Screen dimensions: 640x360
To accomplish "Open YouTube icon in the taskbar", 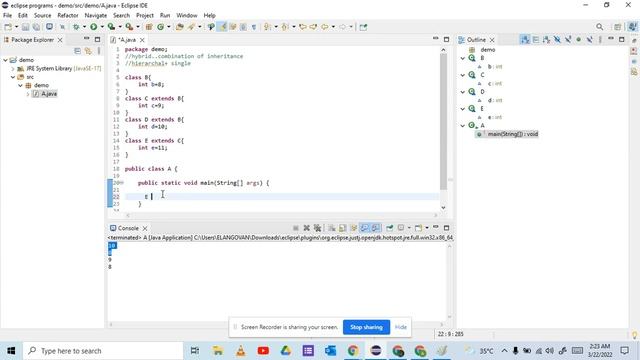I will point(263,351).
